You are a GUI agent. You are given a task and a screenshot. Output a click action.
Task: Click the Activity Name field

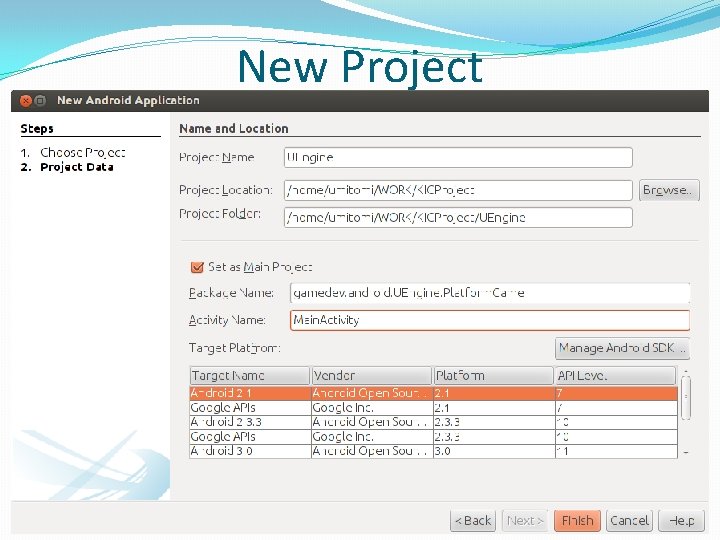click(490, 320)
